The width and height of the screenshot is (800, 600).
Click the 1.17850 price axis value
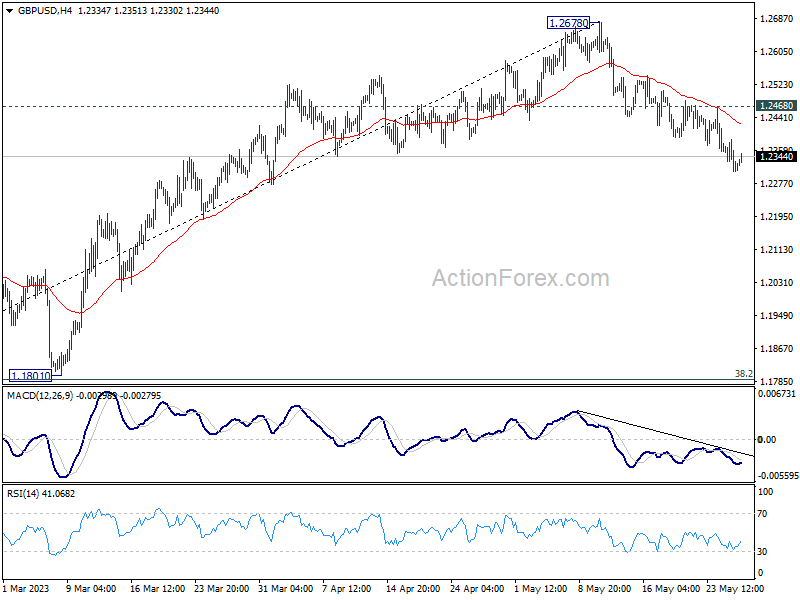click(x=777, y=382)
